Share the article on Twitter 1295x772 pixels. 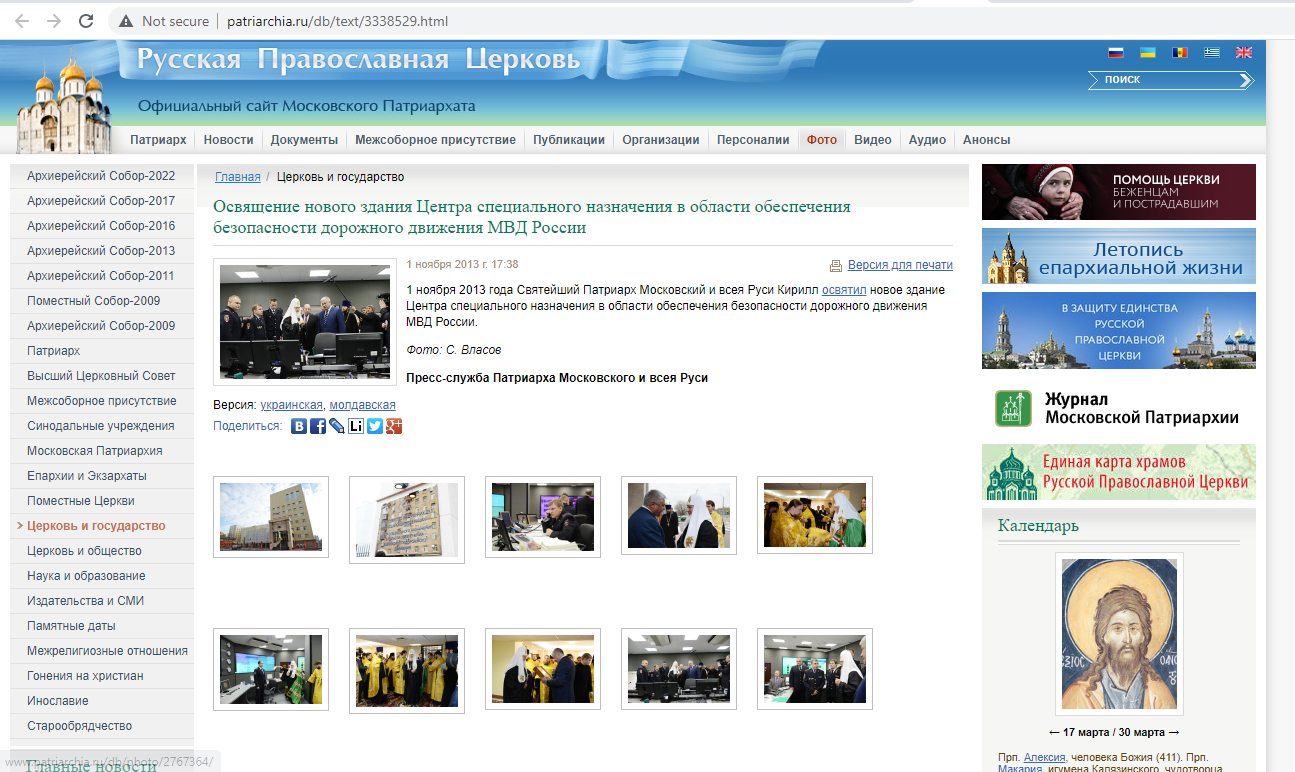pyautogui.click(x=375, y=426)
